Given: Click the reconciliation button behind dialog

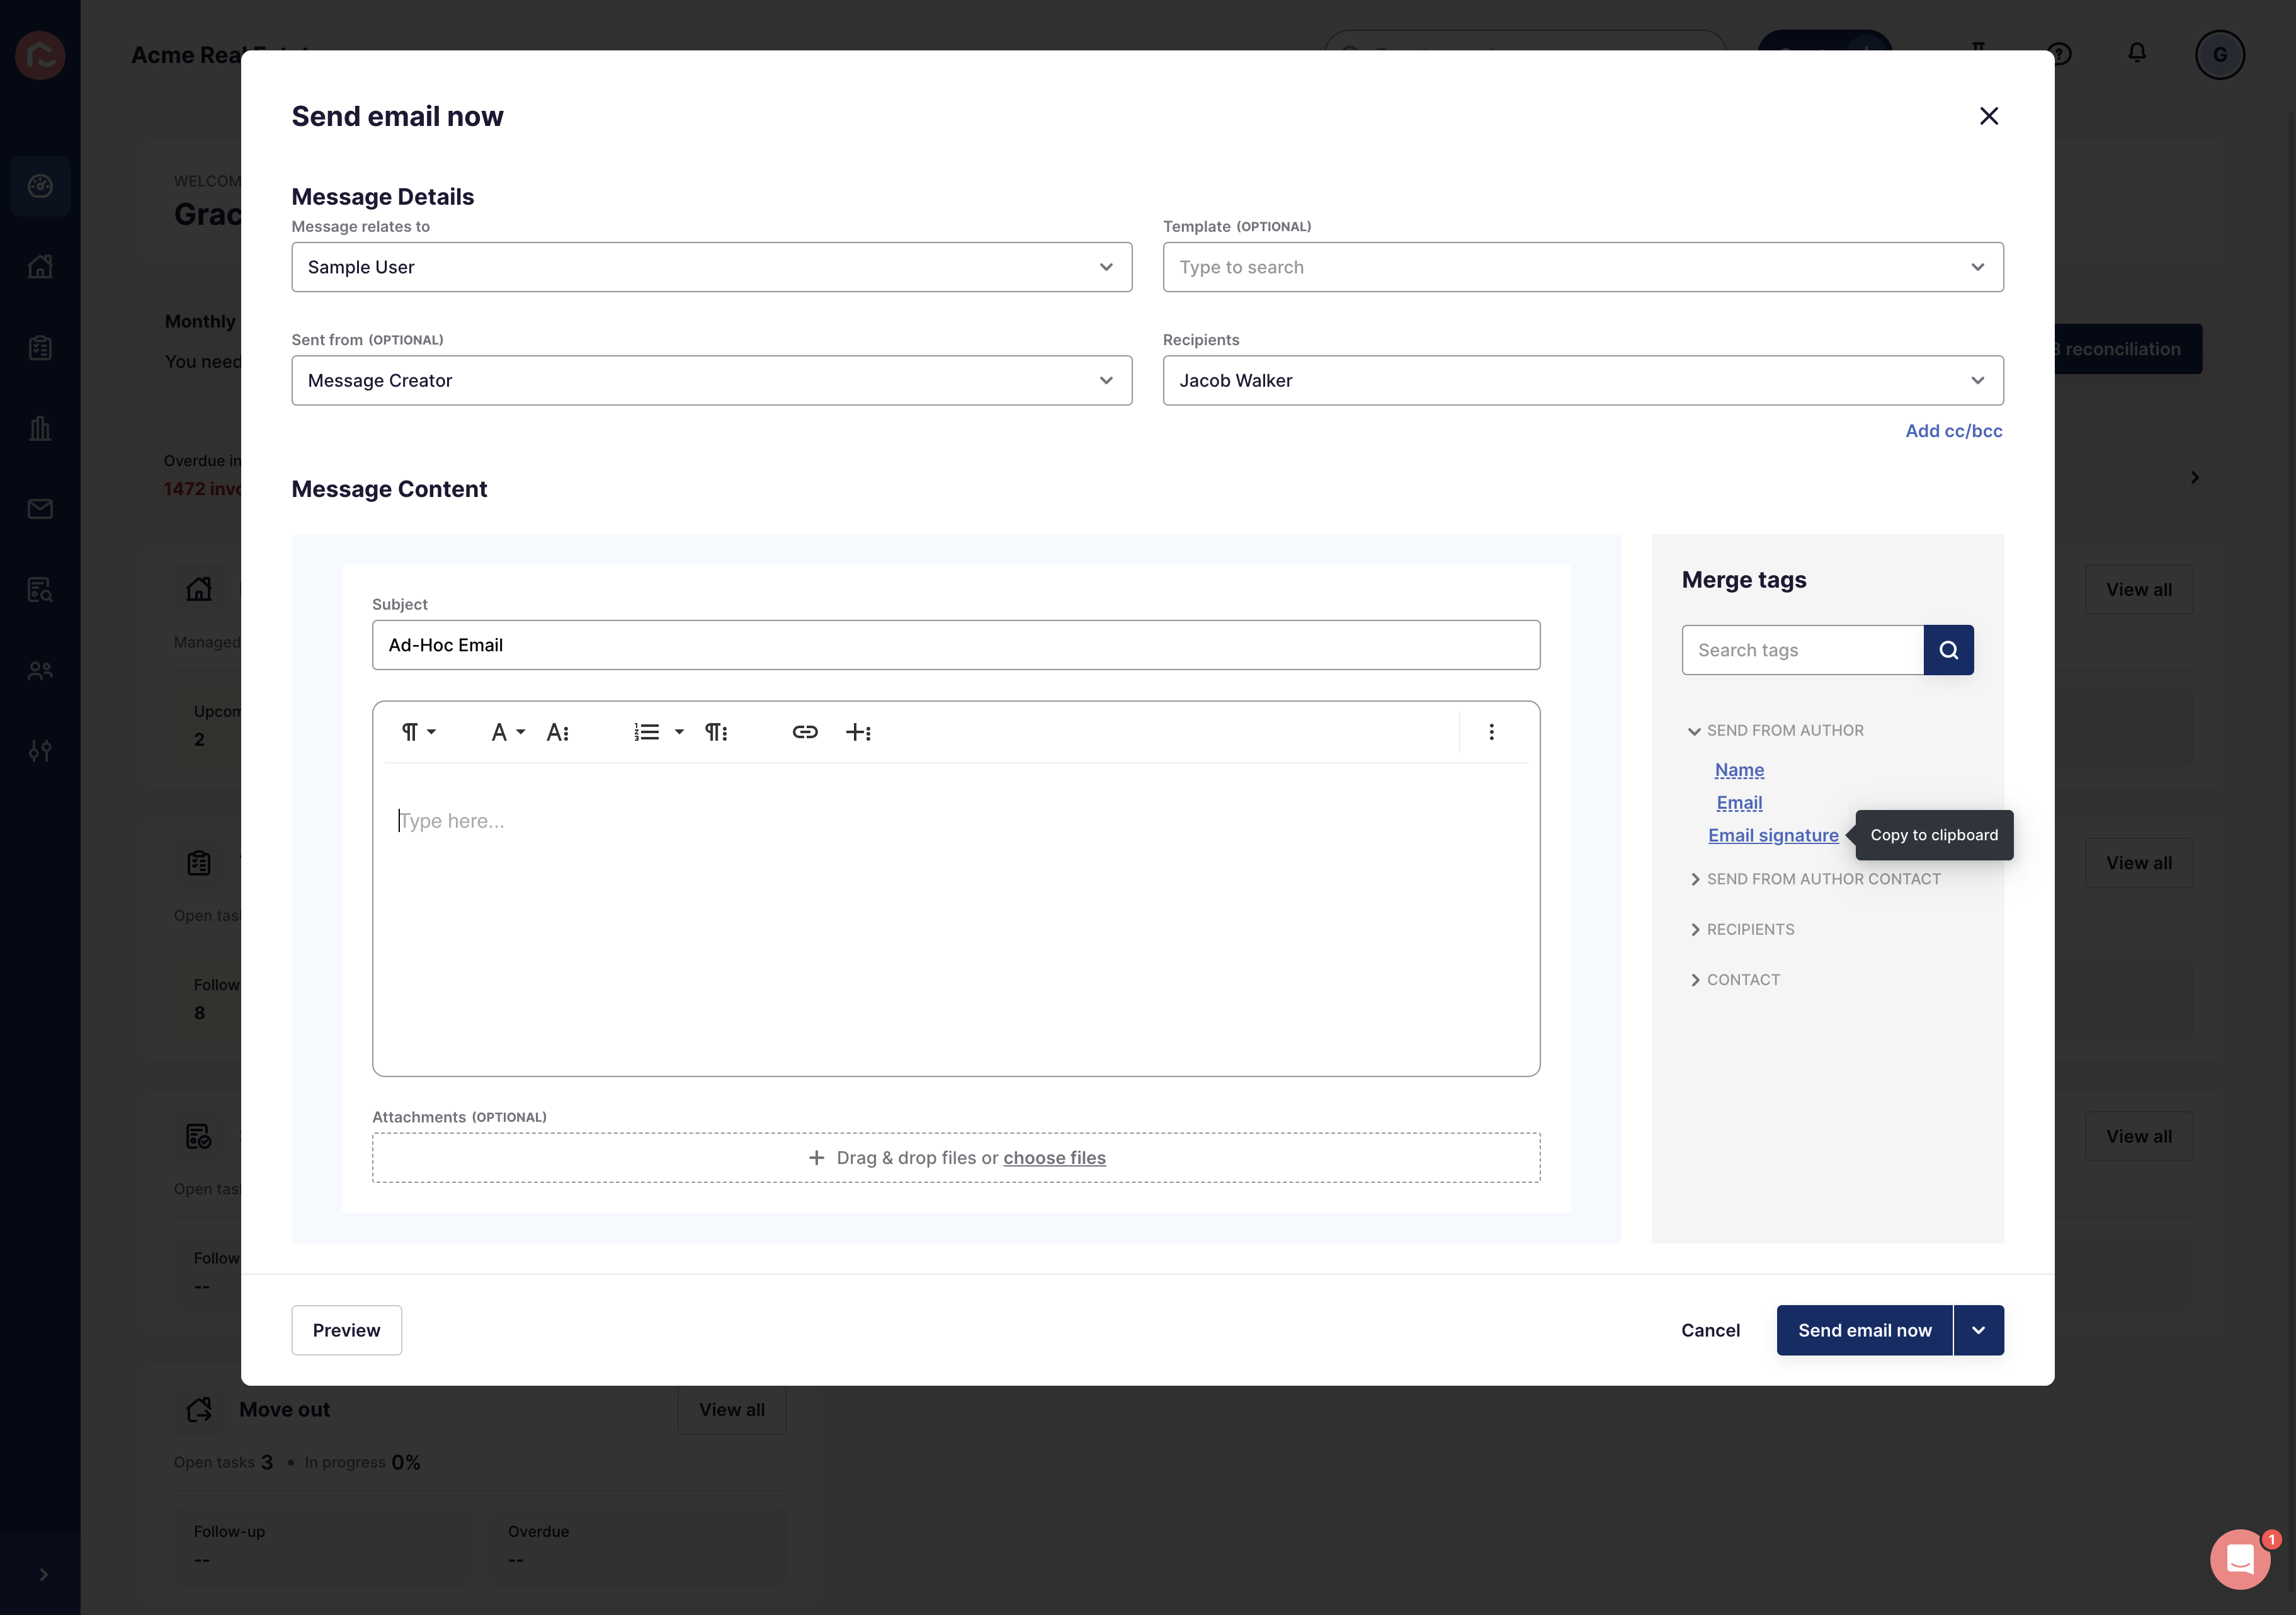Looking at the screenshot, I should [x=2128, y=349].
